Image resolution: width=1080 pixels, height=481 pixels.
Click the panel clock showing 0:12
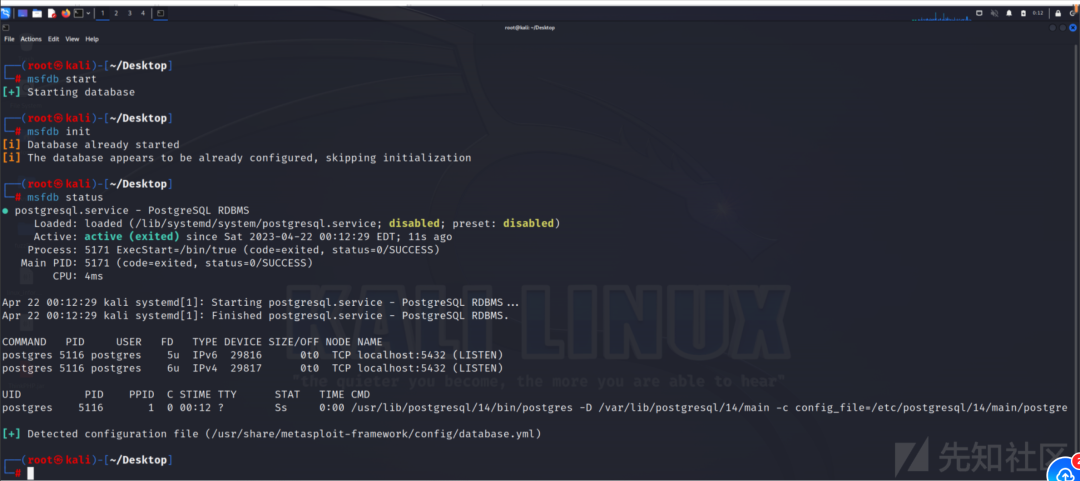pyautogui.click(x=1038, y=13)
